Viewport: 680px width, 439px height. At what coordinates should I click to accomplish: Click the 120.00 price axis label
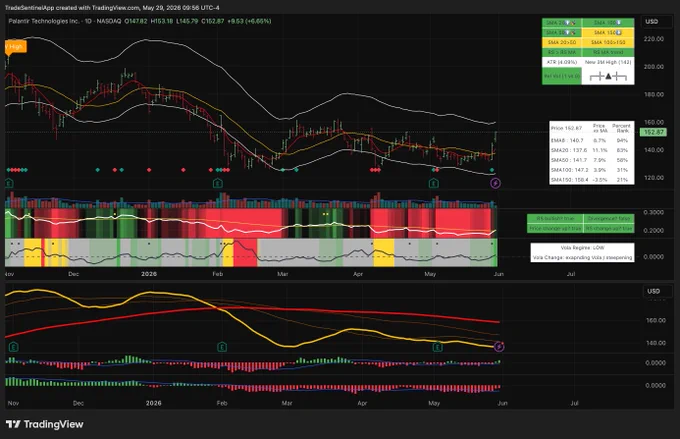click(654, 177)
